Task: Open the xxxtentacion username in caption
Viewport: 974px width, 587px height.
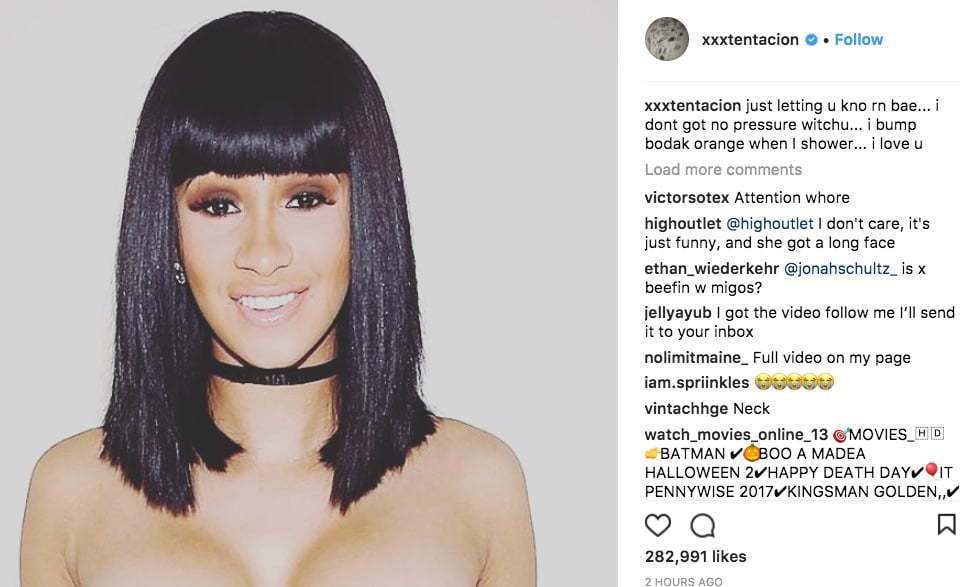Action: click(x=693, y=106)
